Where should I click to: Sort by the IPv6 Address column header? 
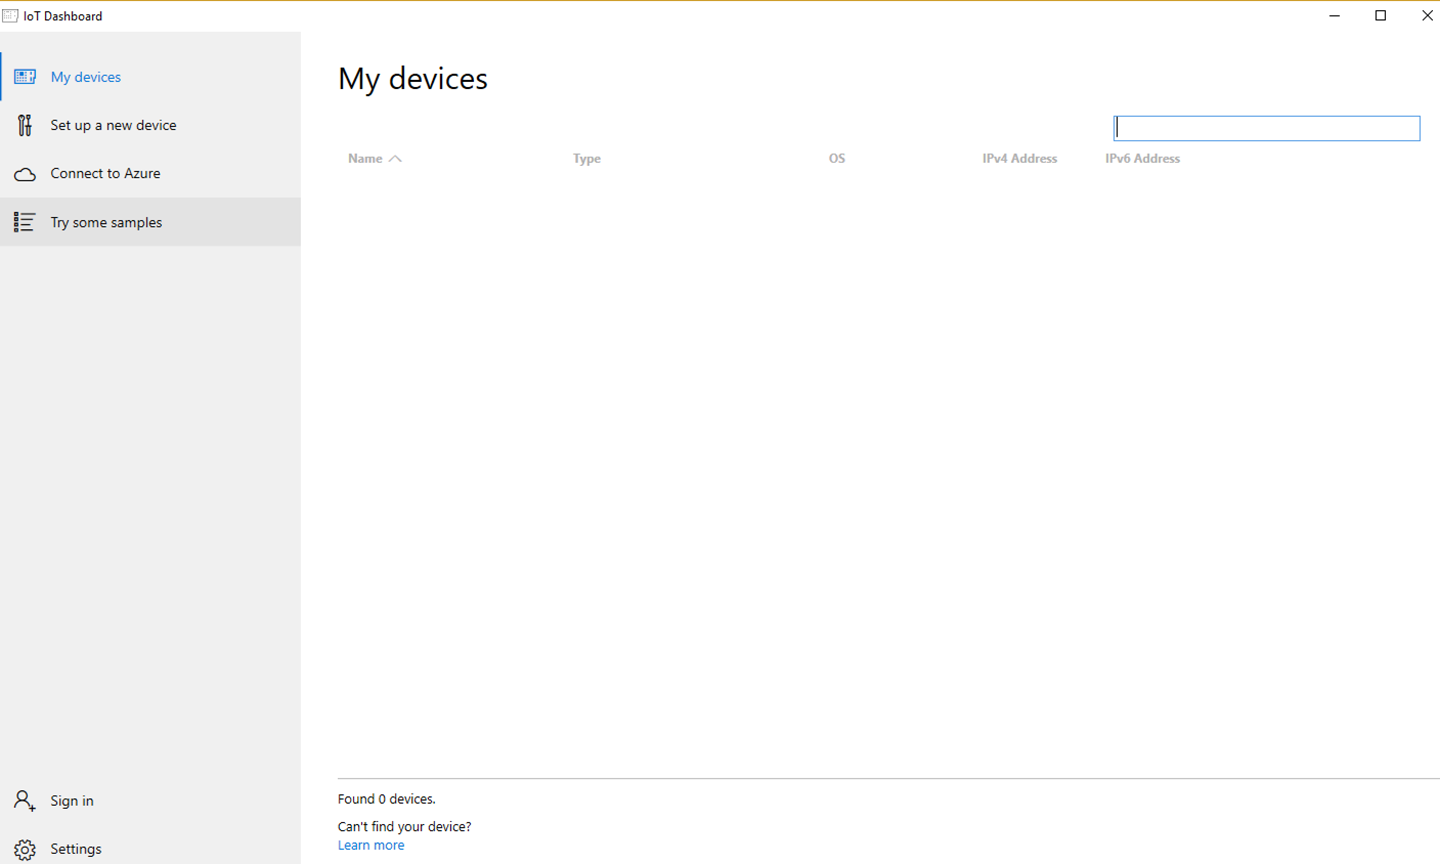[x=1142, y=159]
